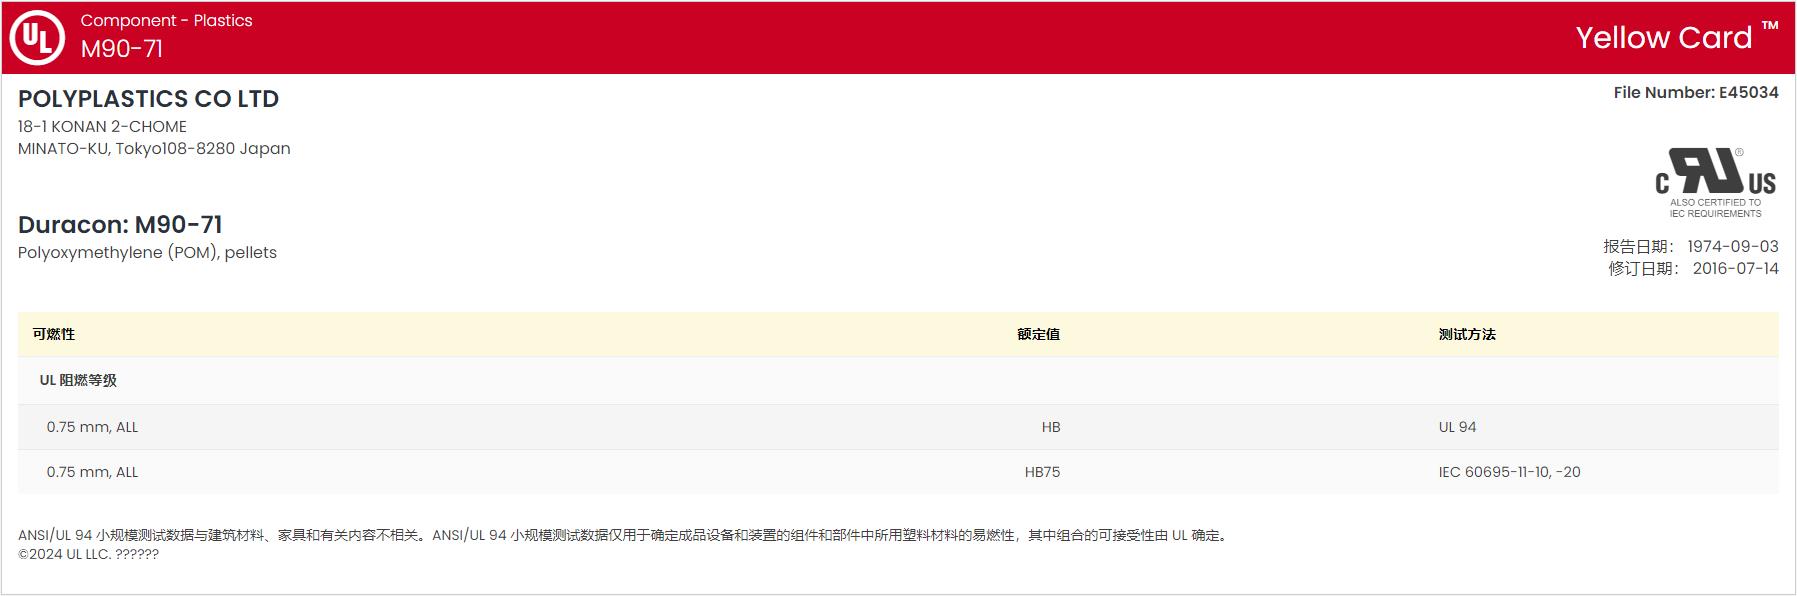
Task: Select File Number E45034
Action: [x=1696, y=93]
